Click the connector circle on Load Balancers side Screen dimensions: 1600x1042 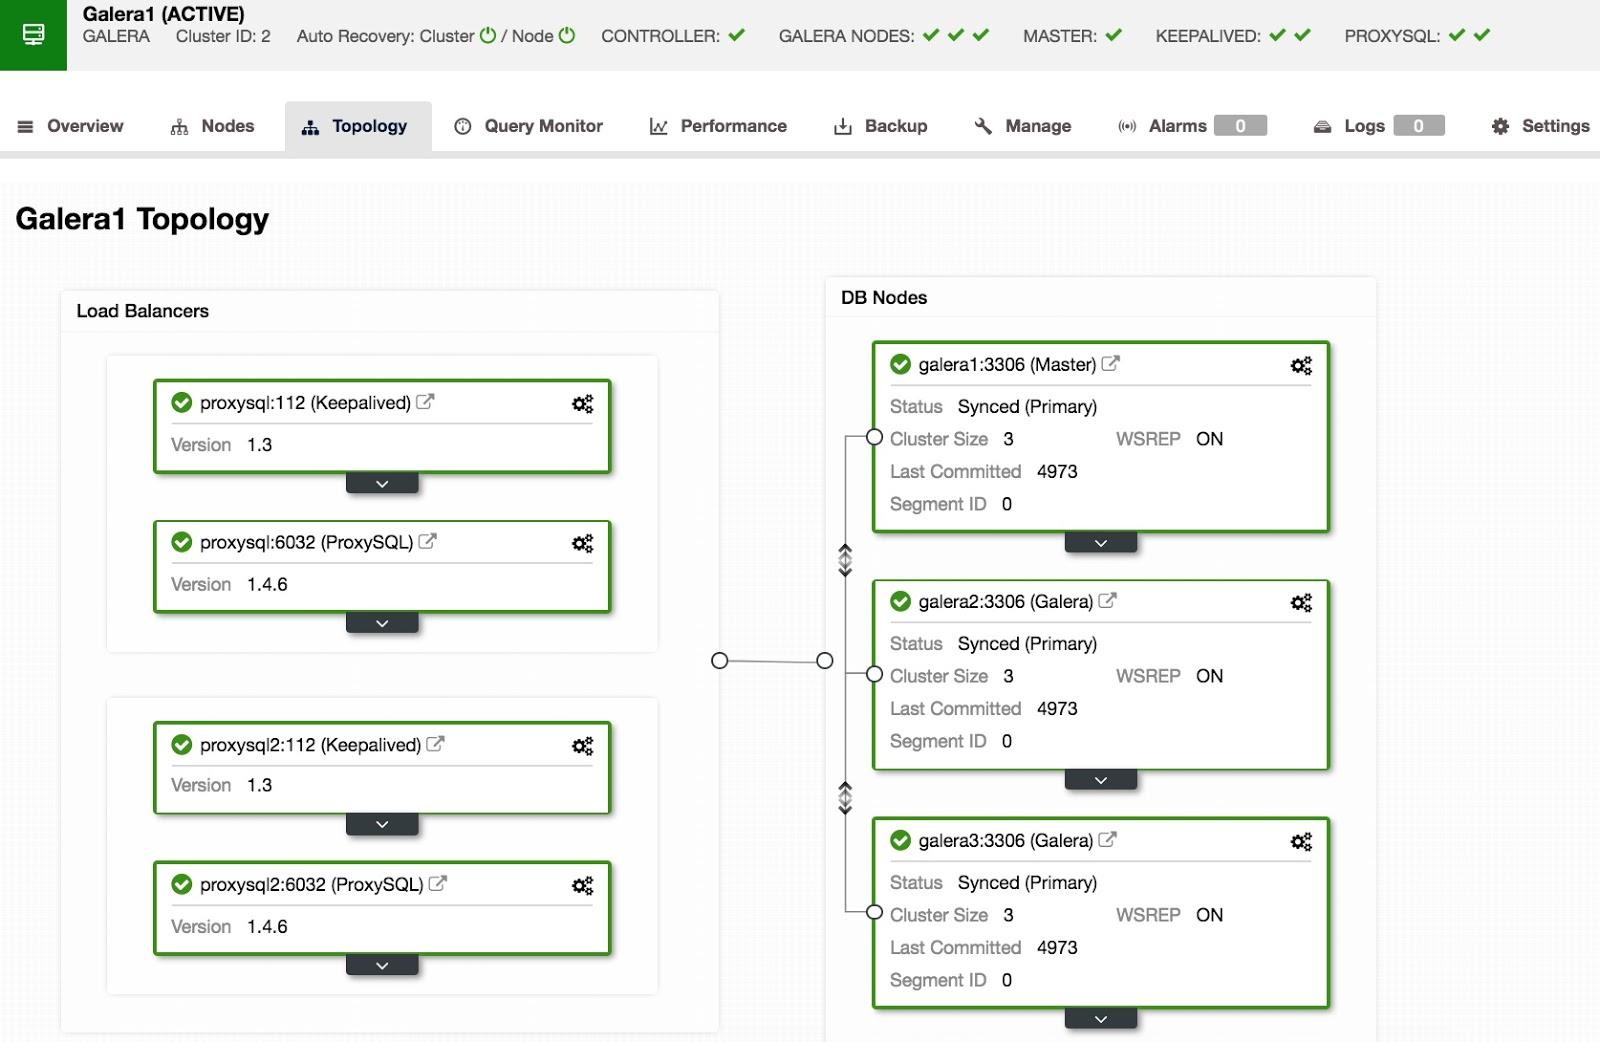tap(719, 661)
